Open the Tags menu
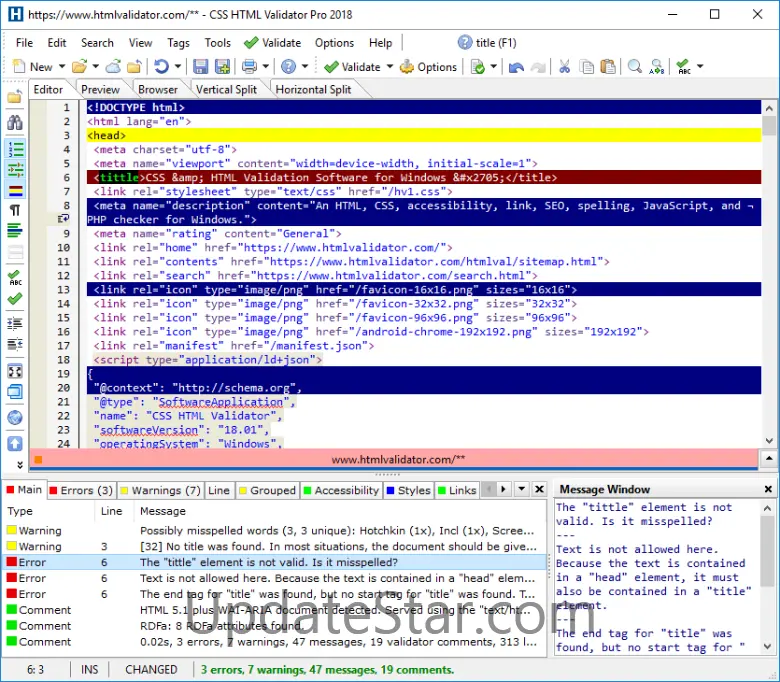The height and width of the screenshot is (682, 780). coord(178,43)
